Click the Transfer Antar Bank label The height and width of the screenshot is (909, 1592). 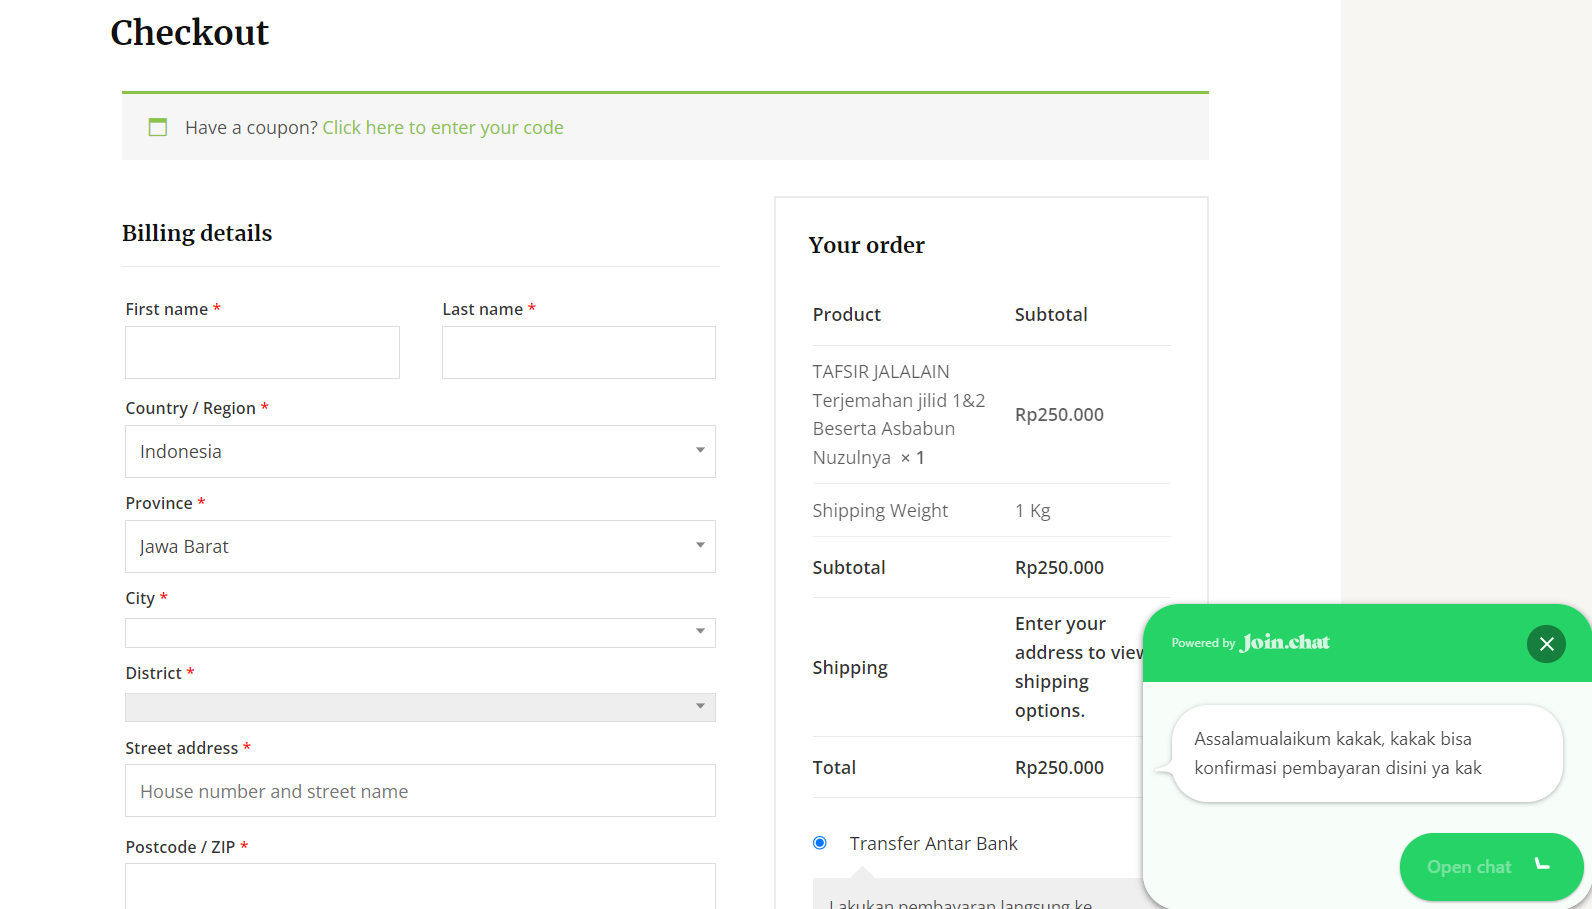click(933, 843)
